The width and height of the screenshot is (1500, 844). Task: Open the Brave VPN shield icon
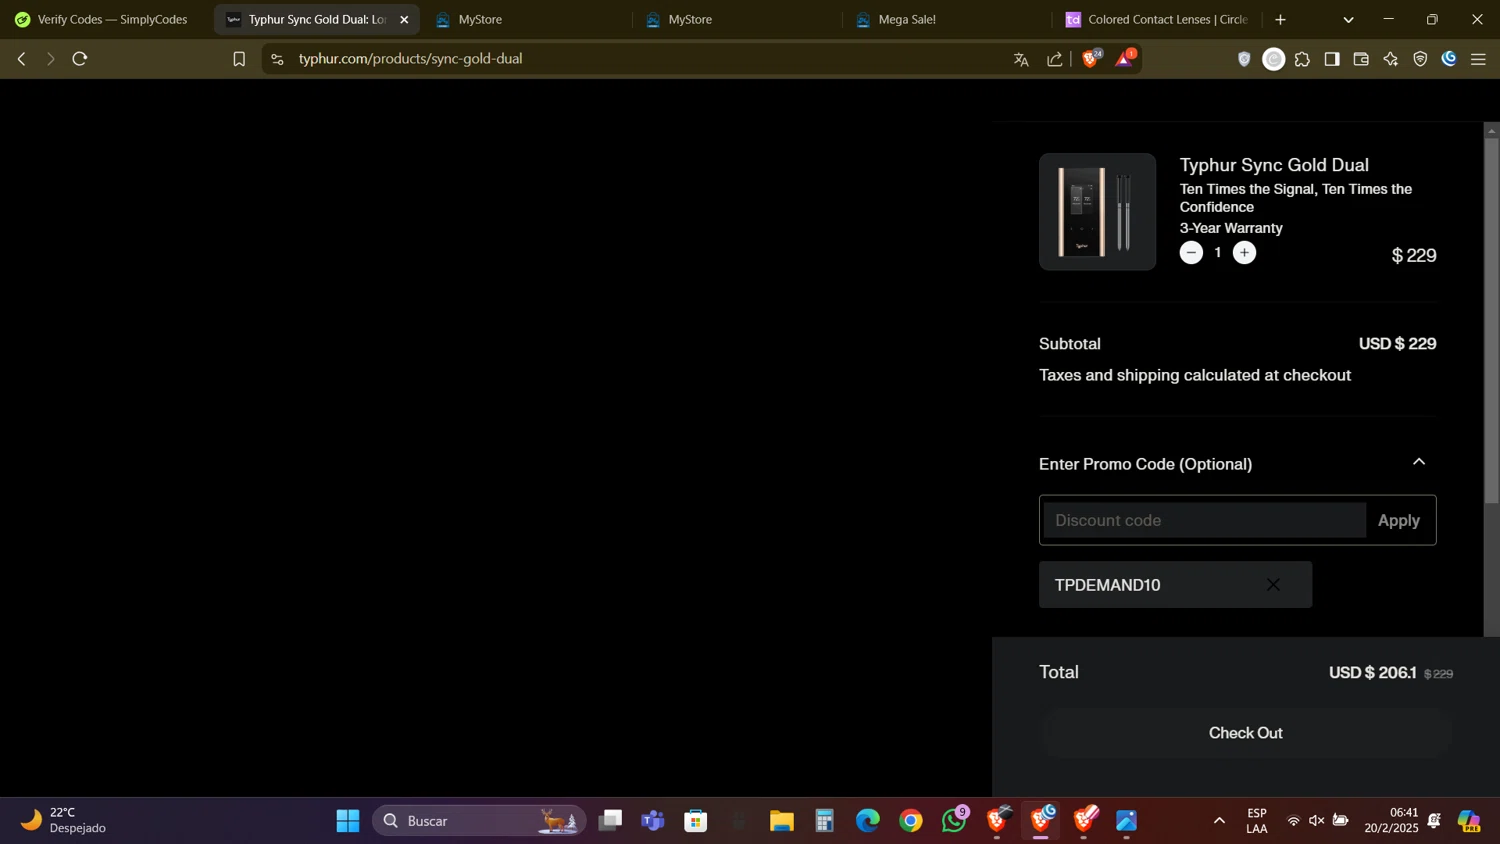point(1420,59)
